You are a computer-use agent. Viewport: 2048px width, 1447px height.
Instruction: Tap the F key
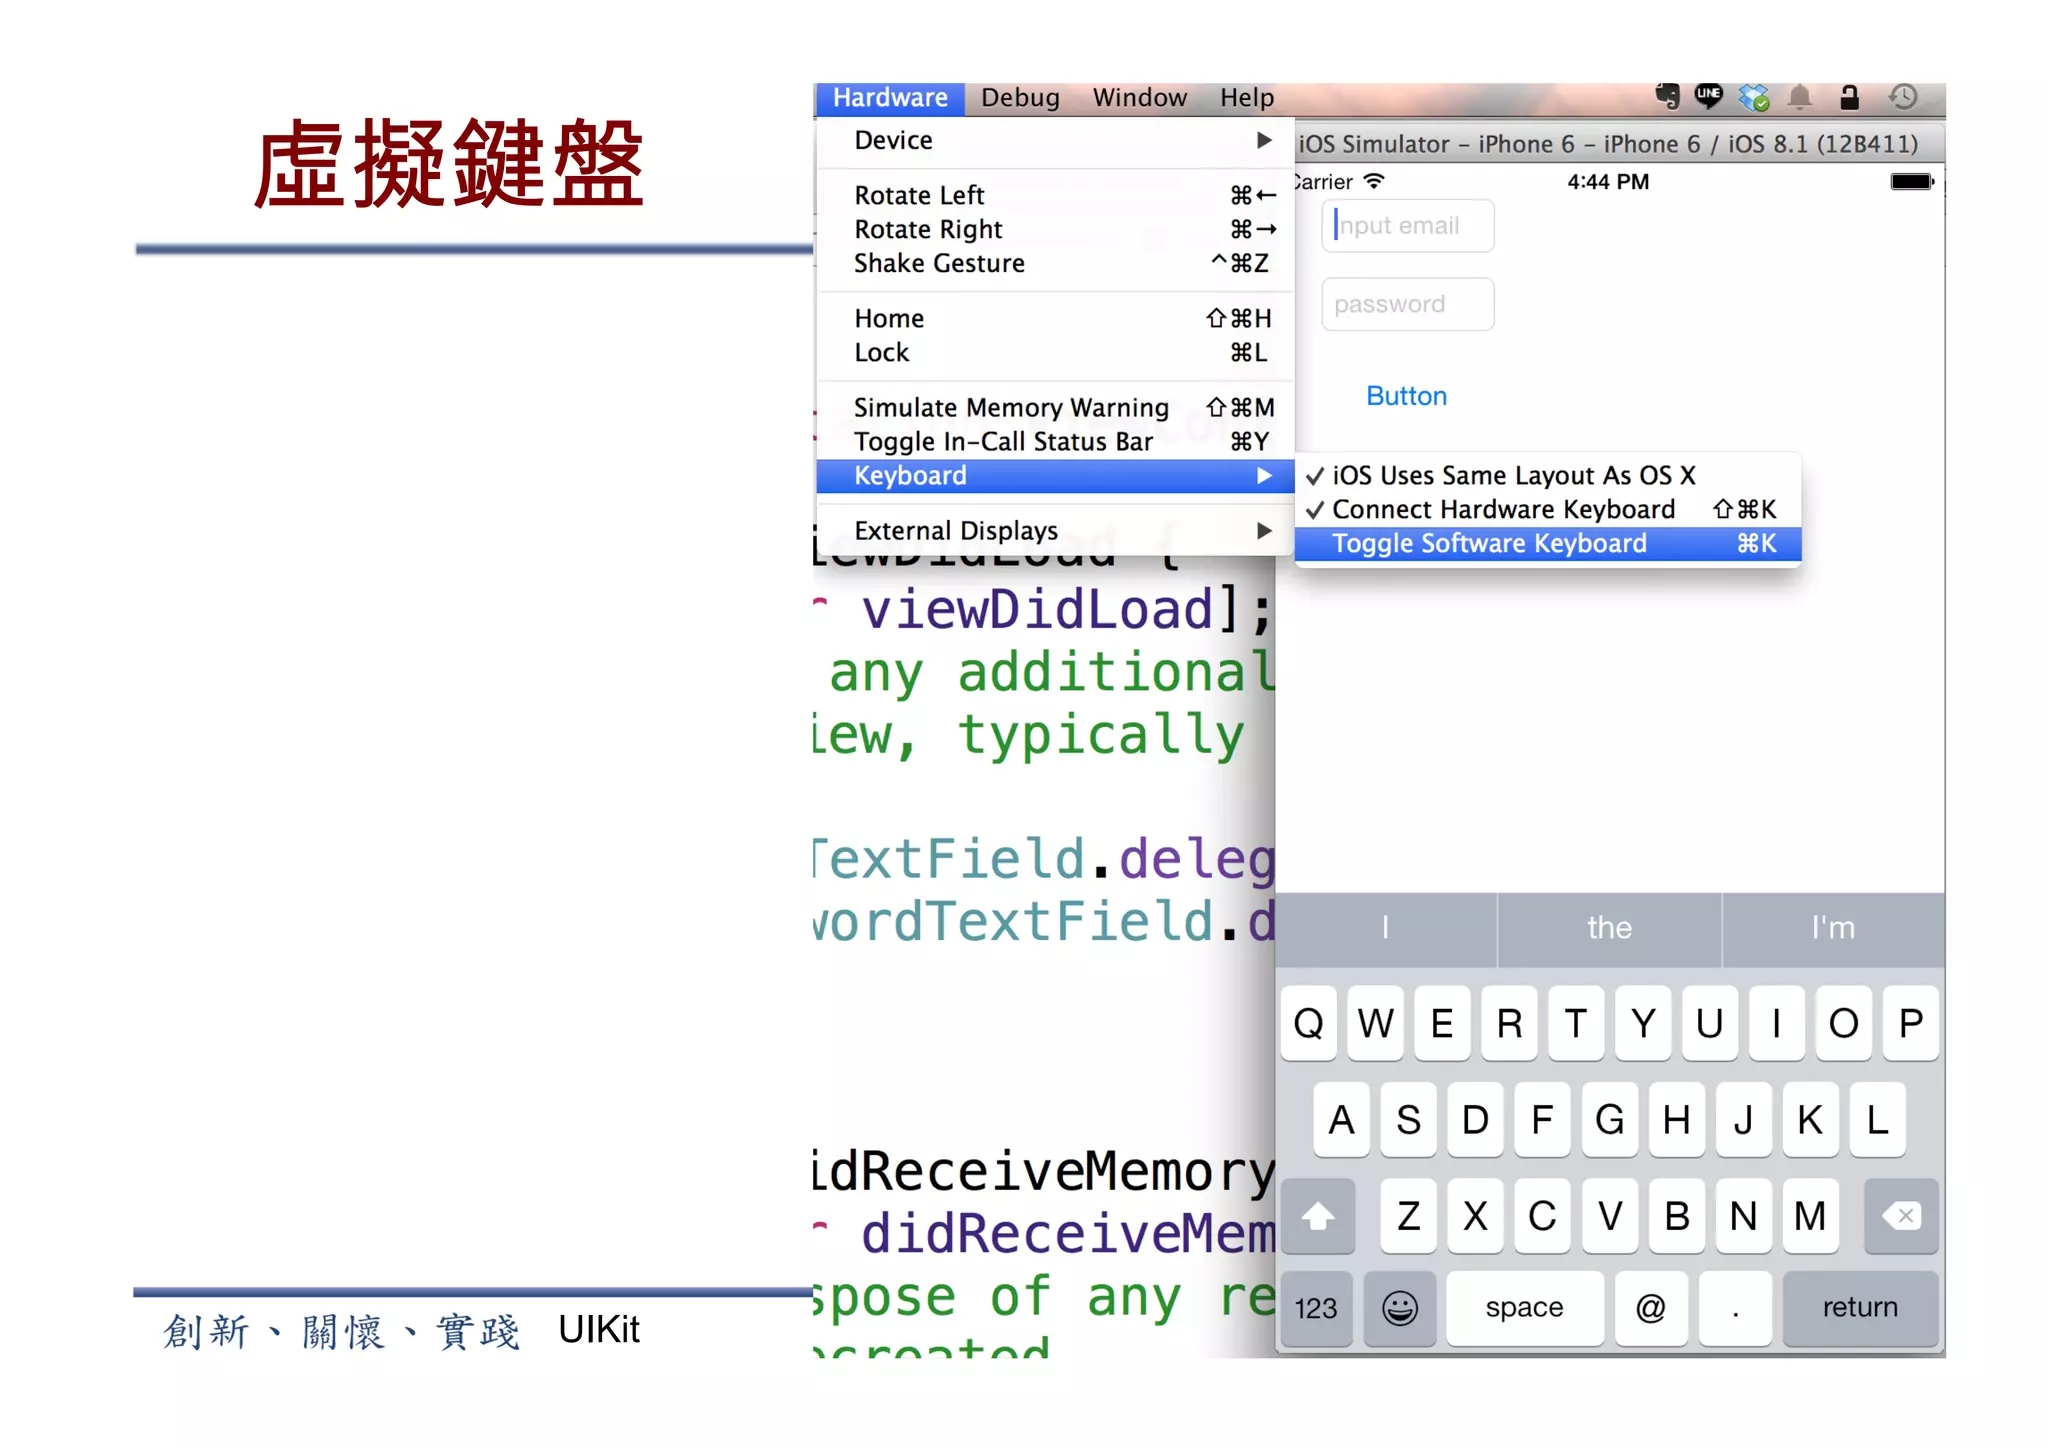click(x=1542, y=1120)
